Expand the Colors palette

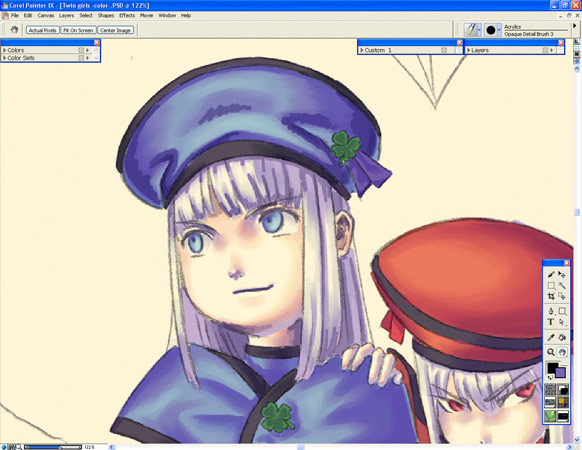click(x=5, y=50)
